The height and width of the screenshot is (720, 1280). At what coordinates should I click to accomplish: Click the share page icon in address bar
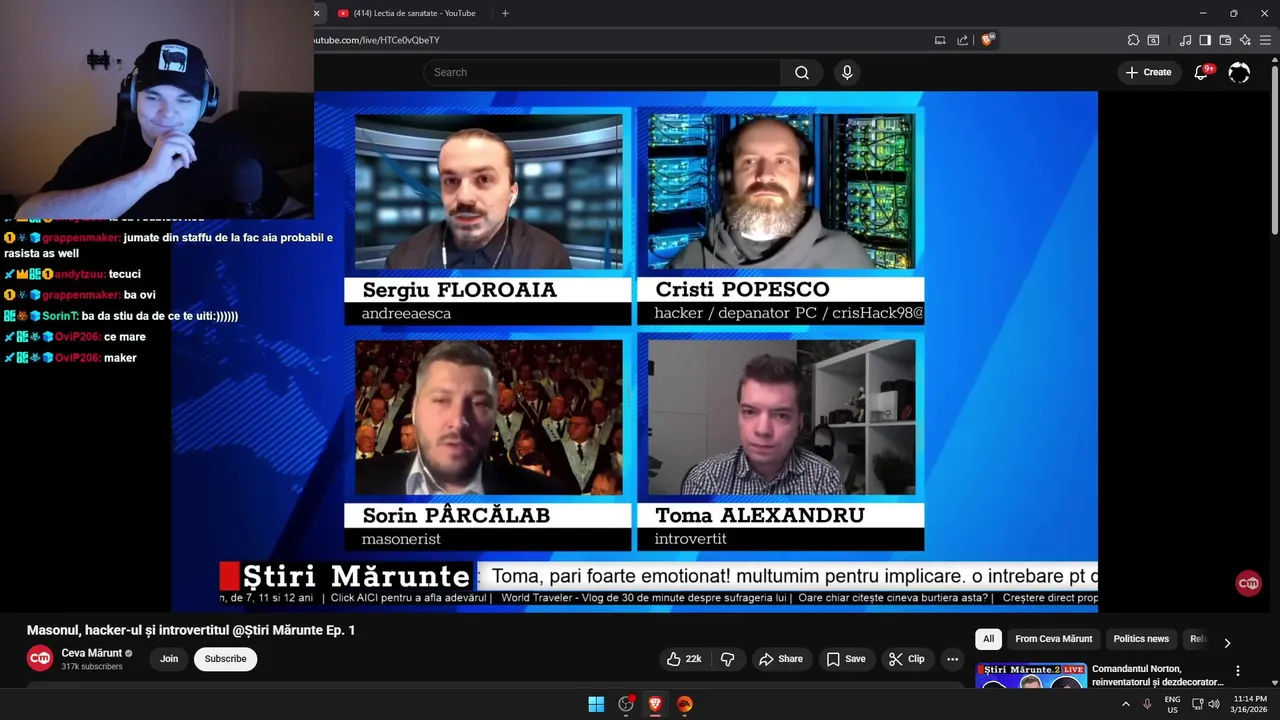[x=962, y=40]
